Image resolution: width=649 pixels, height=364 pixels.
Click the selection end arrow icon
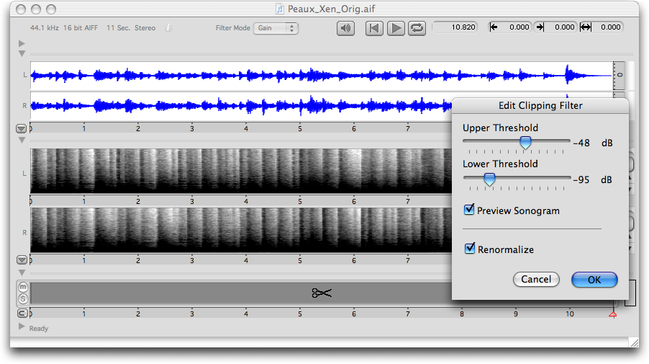pos(540,27)
